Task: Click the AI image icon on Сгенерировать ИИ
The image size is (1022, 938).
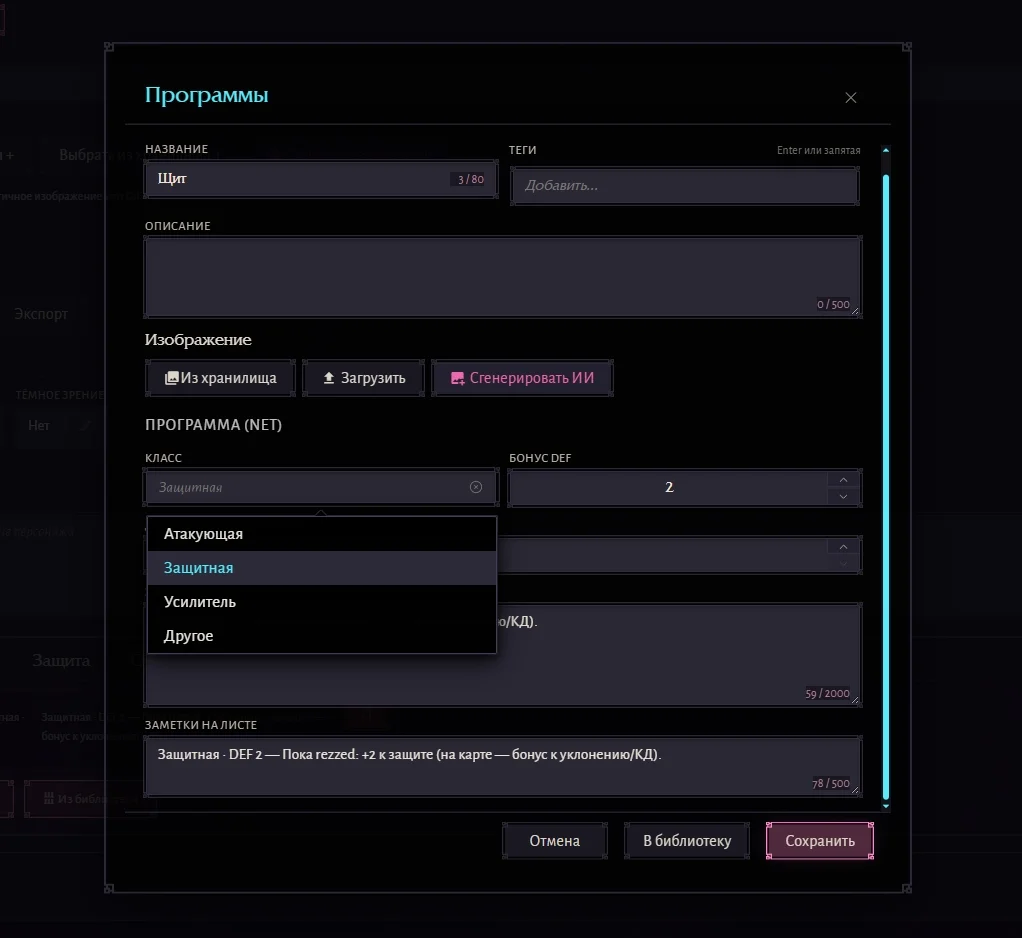Action: click(458, 379)
